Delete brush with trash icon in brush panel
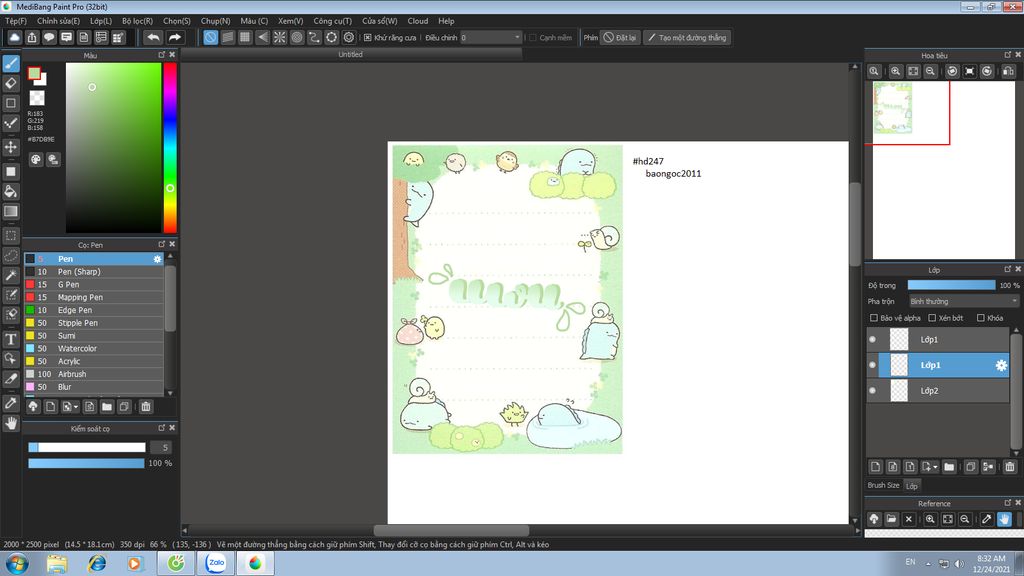The width and height of the screenshot is (1024, 576). [x=146, y=406]
